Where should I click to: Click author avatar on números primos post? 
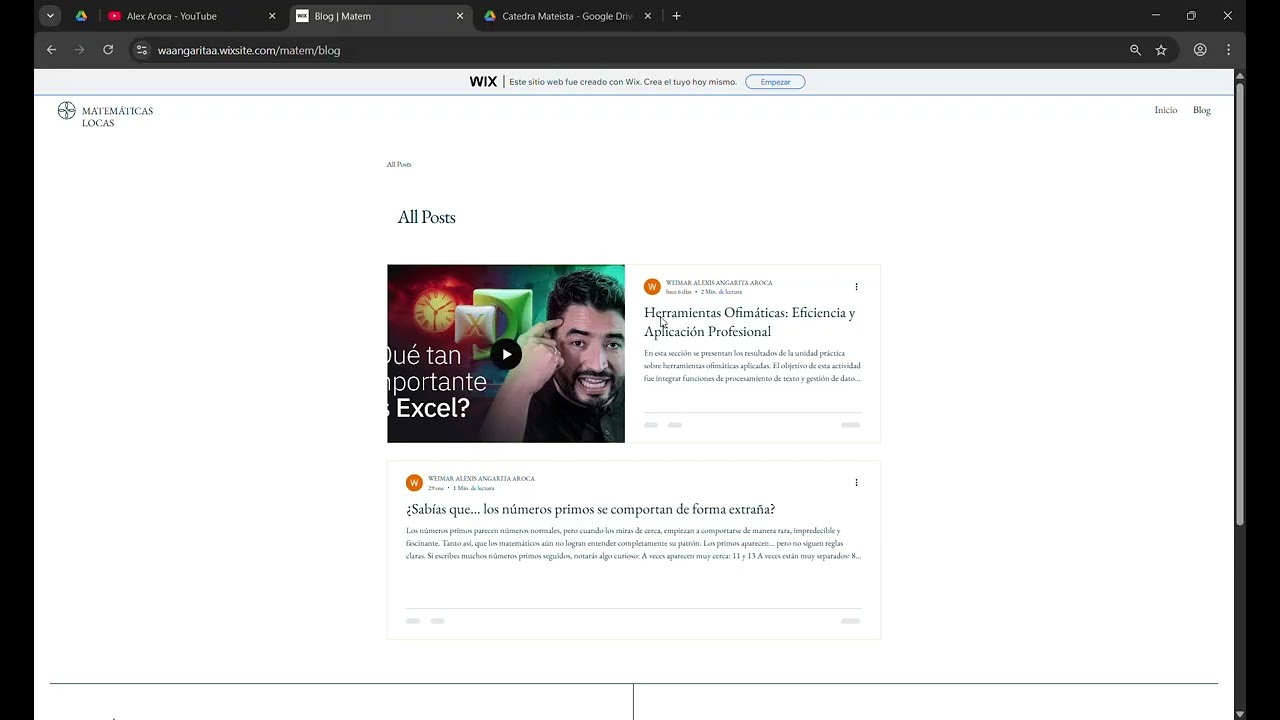(x=414, y=483)
